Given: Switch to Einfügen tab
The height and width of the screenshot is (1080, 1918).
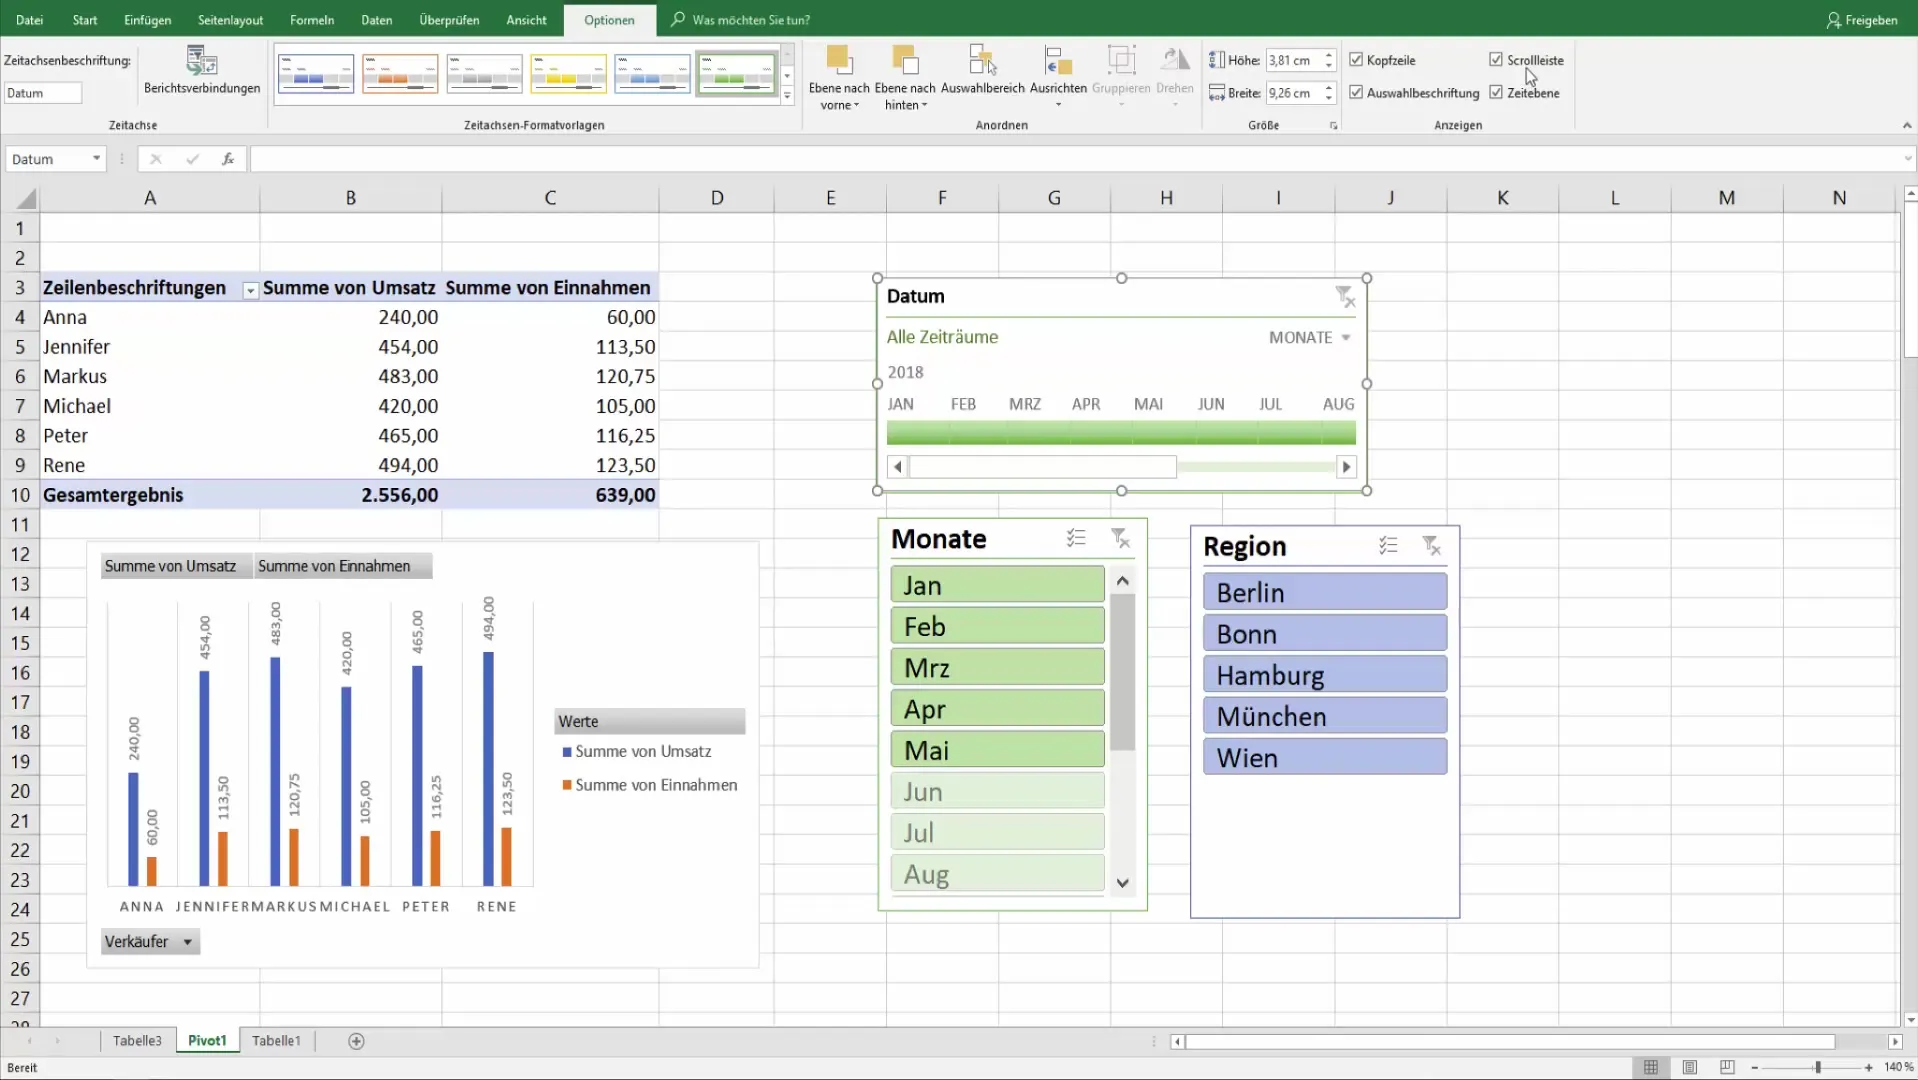Looking at the screenshot, I should tap(147, 20).
